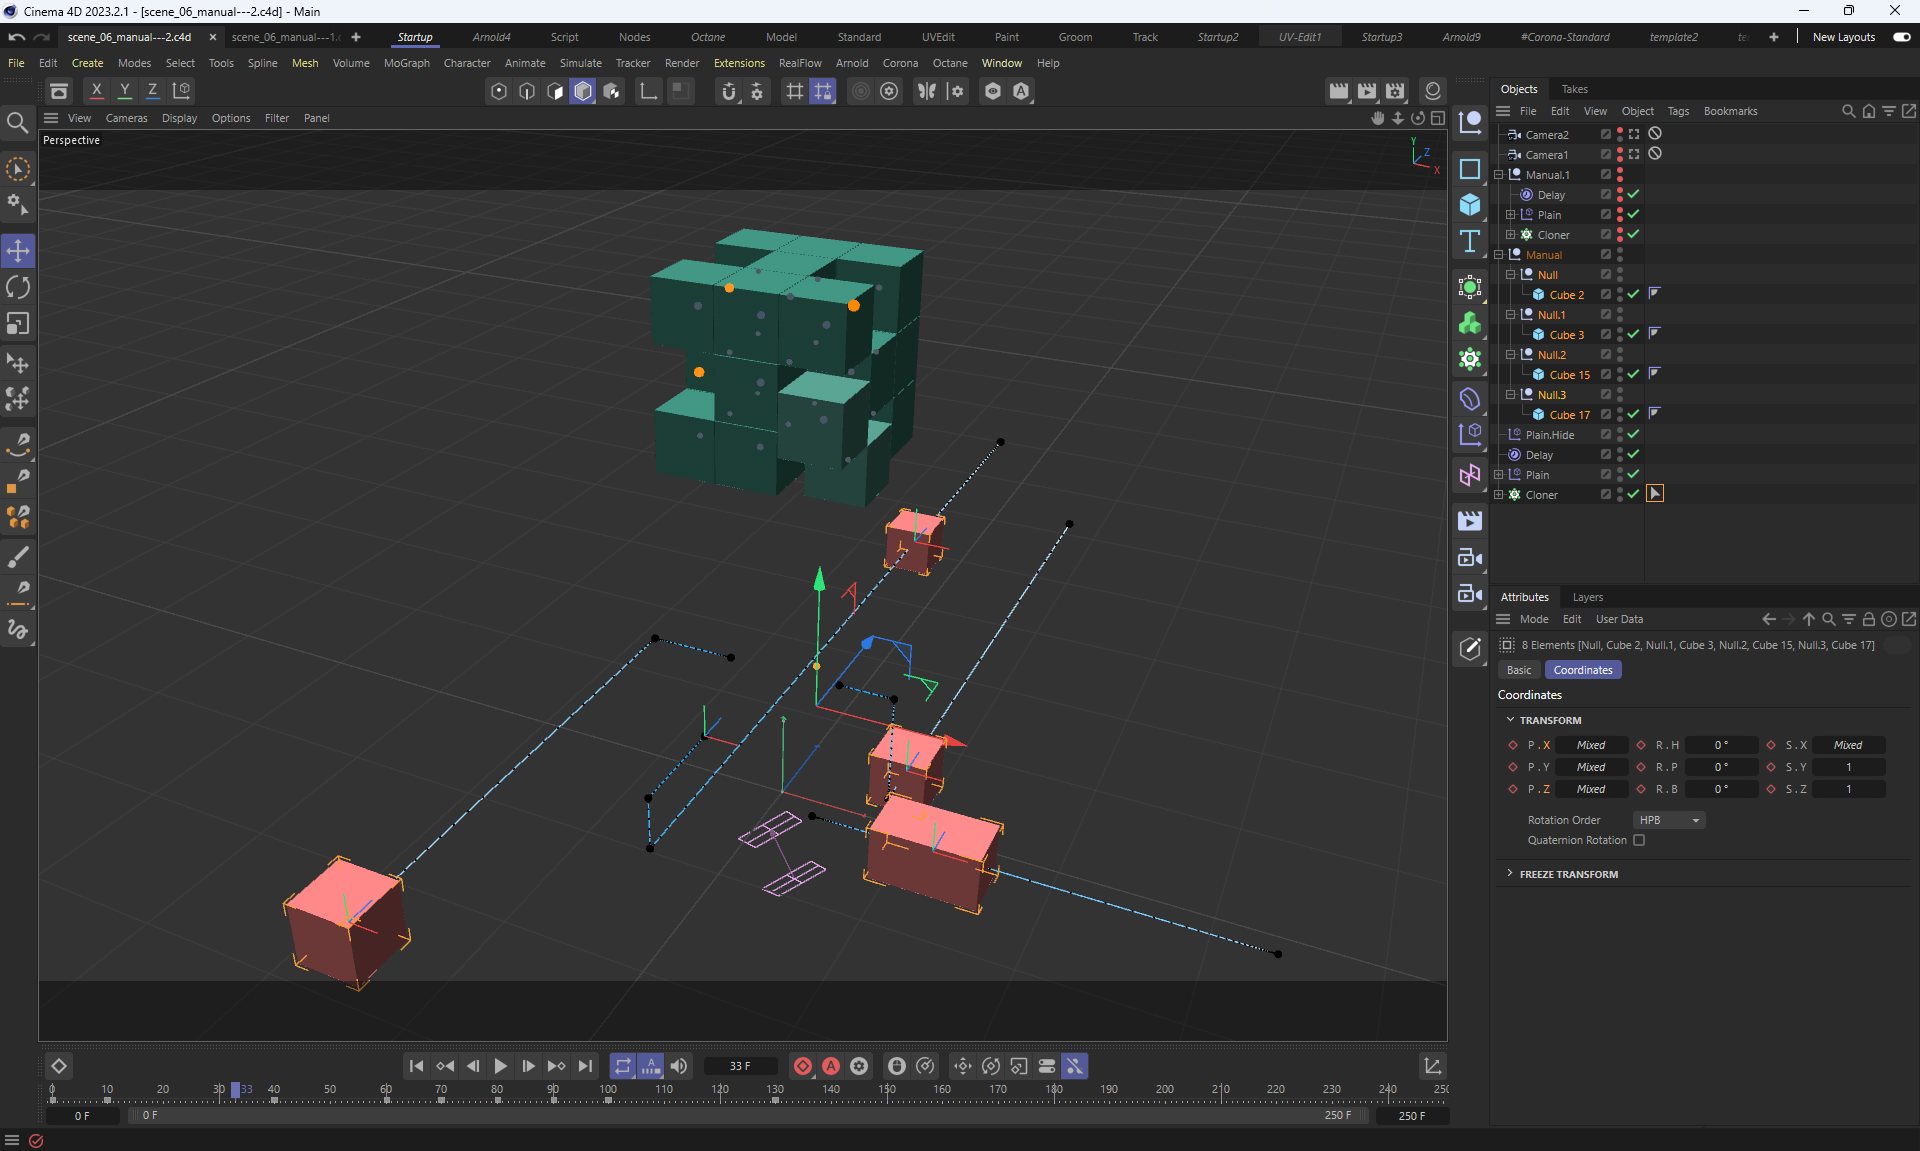Click the Cube primitive icon
The width and height of the screenshot is (1920, 1151).
[x=1469, y=205]
